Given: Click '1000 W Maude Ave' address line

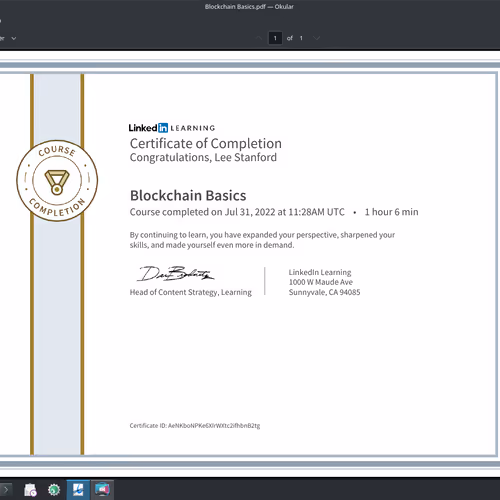Looking at the screenshot, I should click(321, 282).
